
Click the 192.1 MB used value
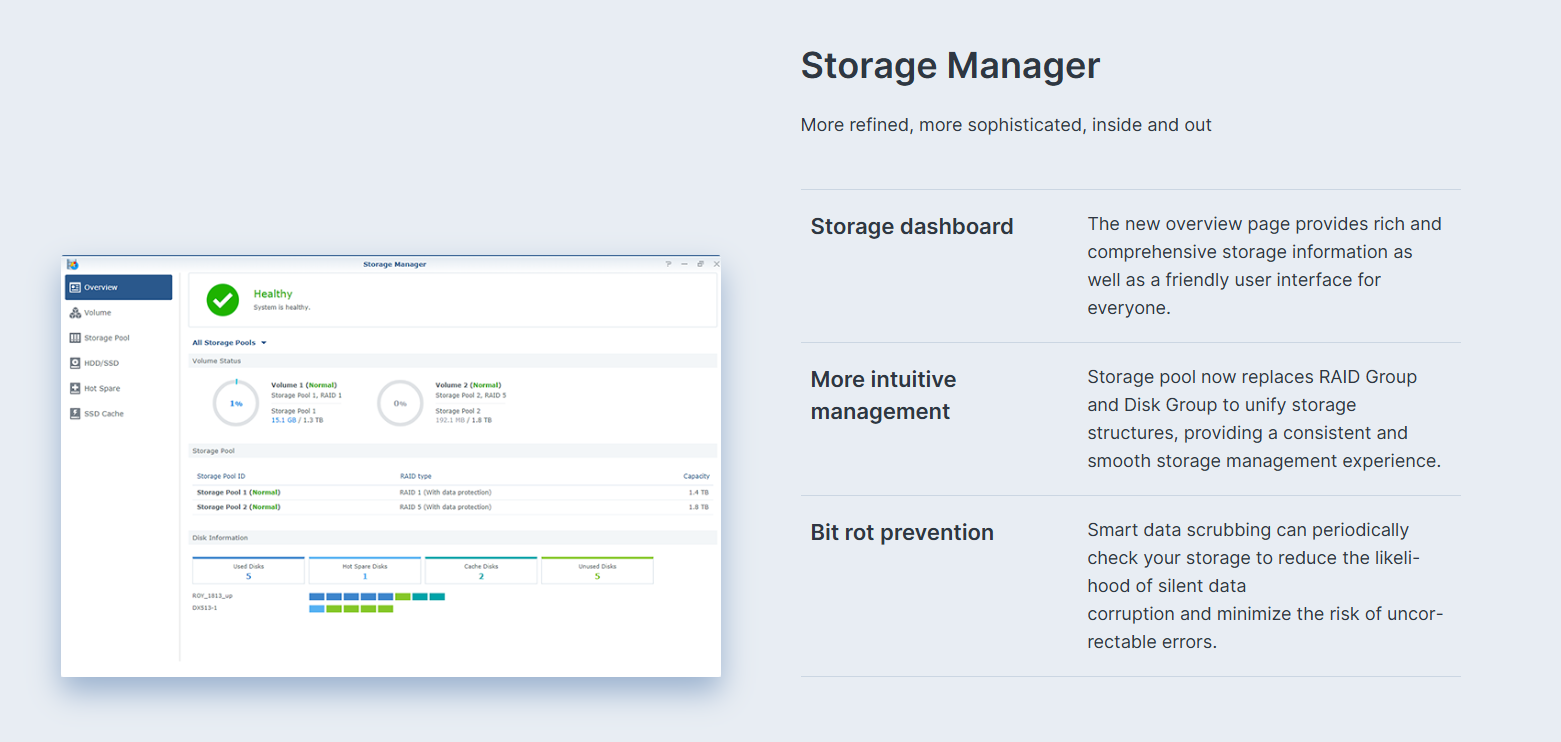point(449,420)
